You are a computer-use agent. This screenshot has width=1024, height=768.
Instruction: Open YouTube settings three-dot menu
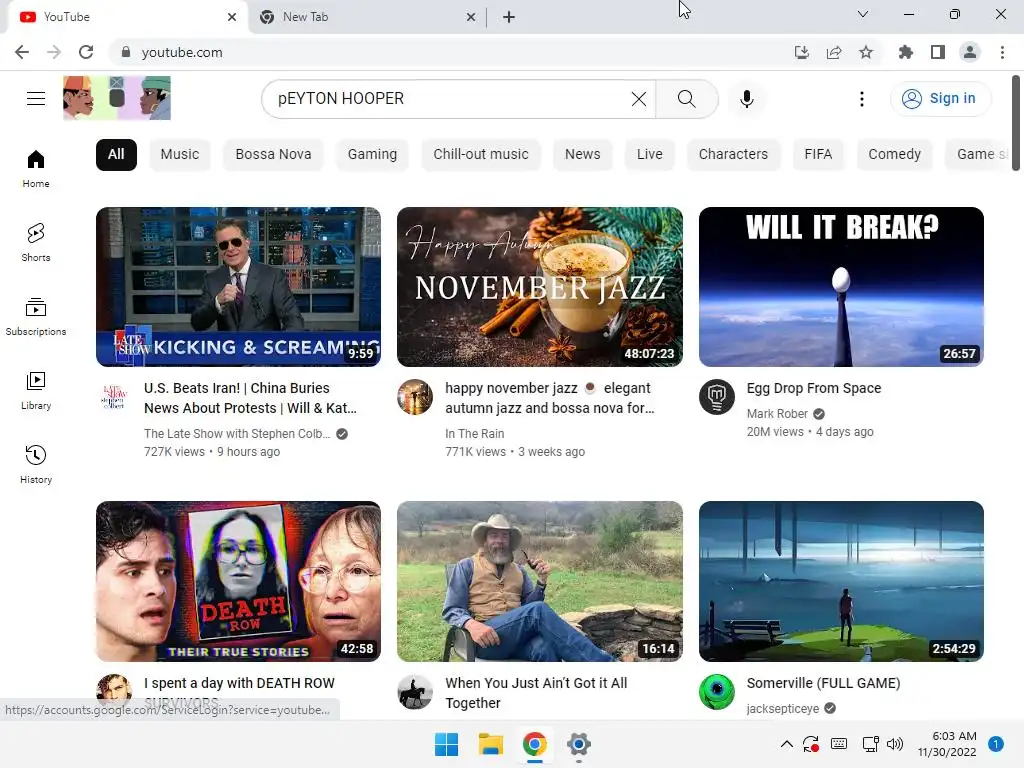pyautogui.click(x=862, y=99)
